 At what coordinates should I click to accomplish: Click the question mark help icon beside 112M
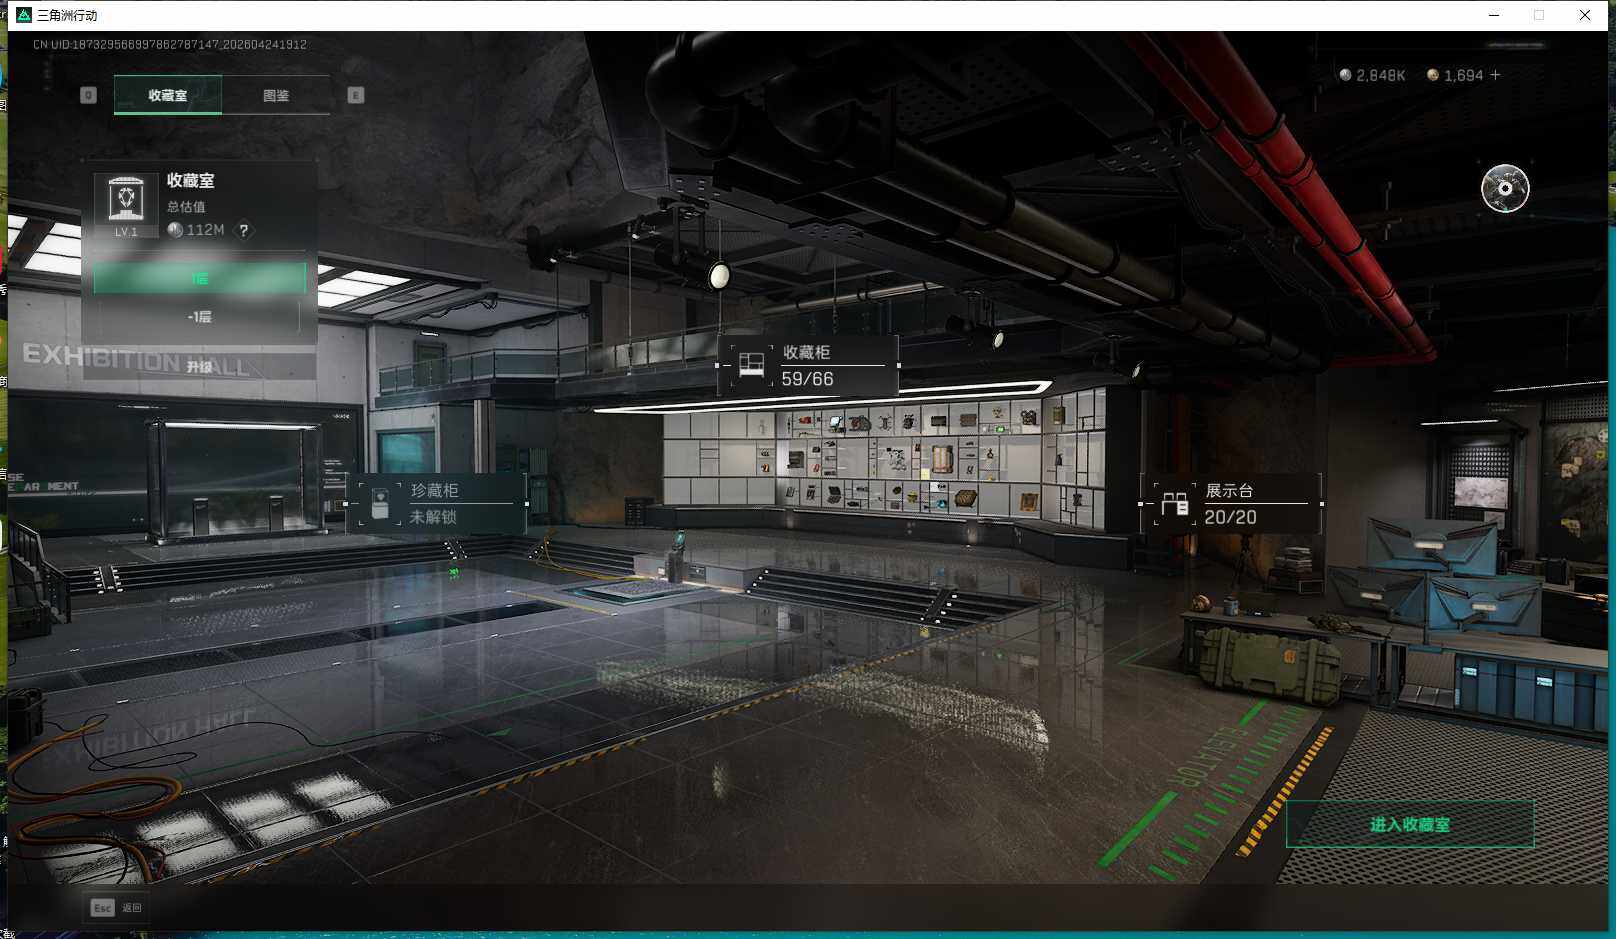point(243,230)
